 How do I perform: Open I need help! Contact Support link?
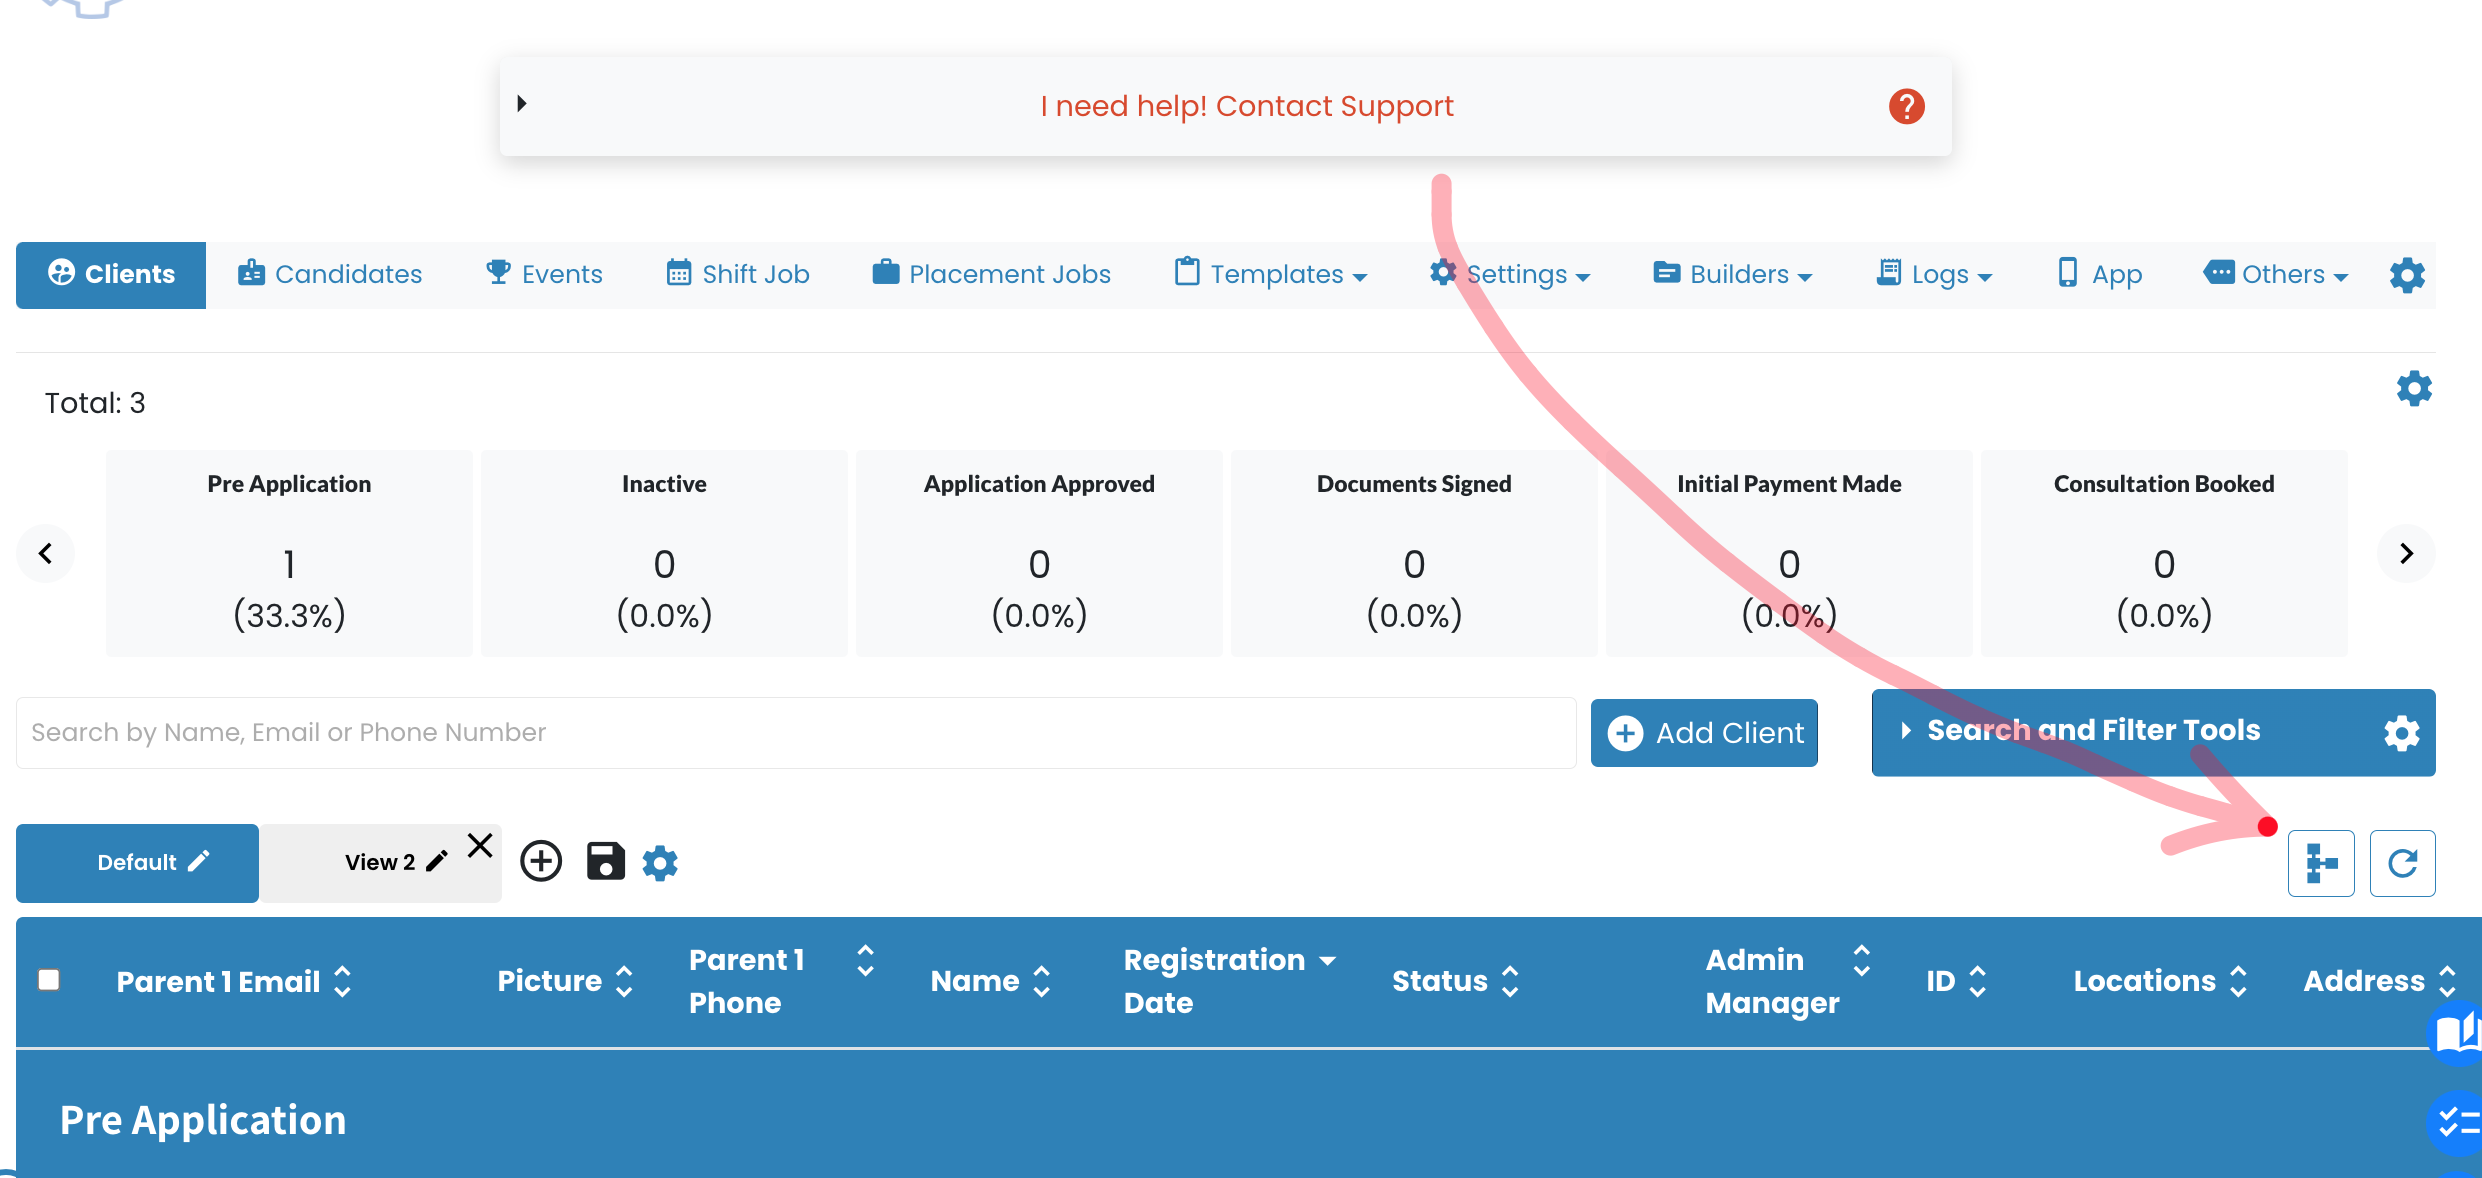(x=1246, y=106)
